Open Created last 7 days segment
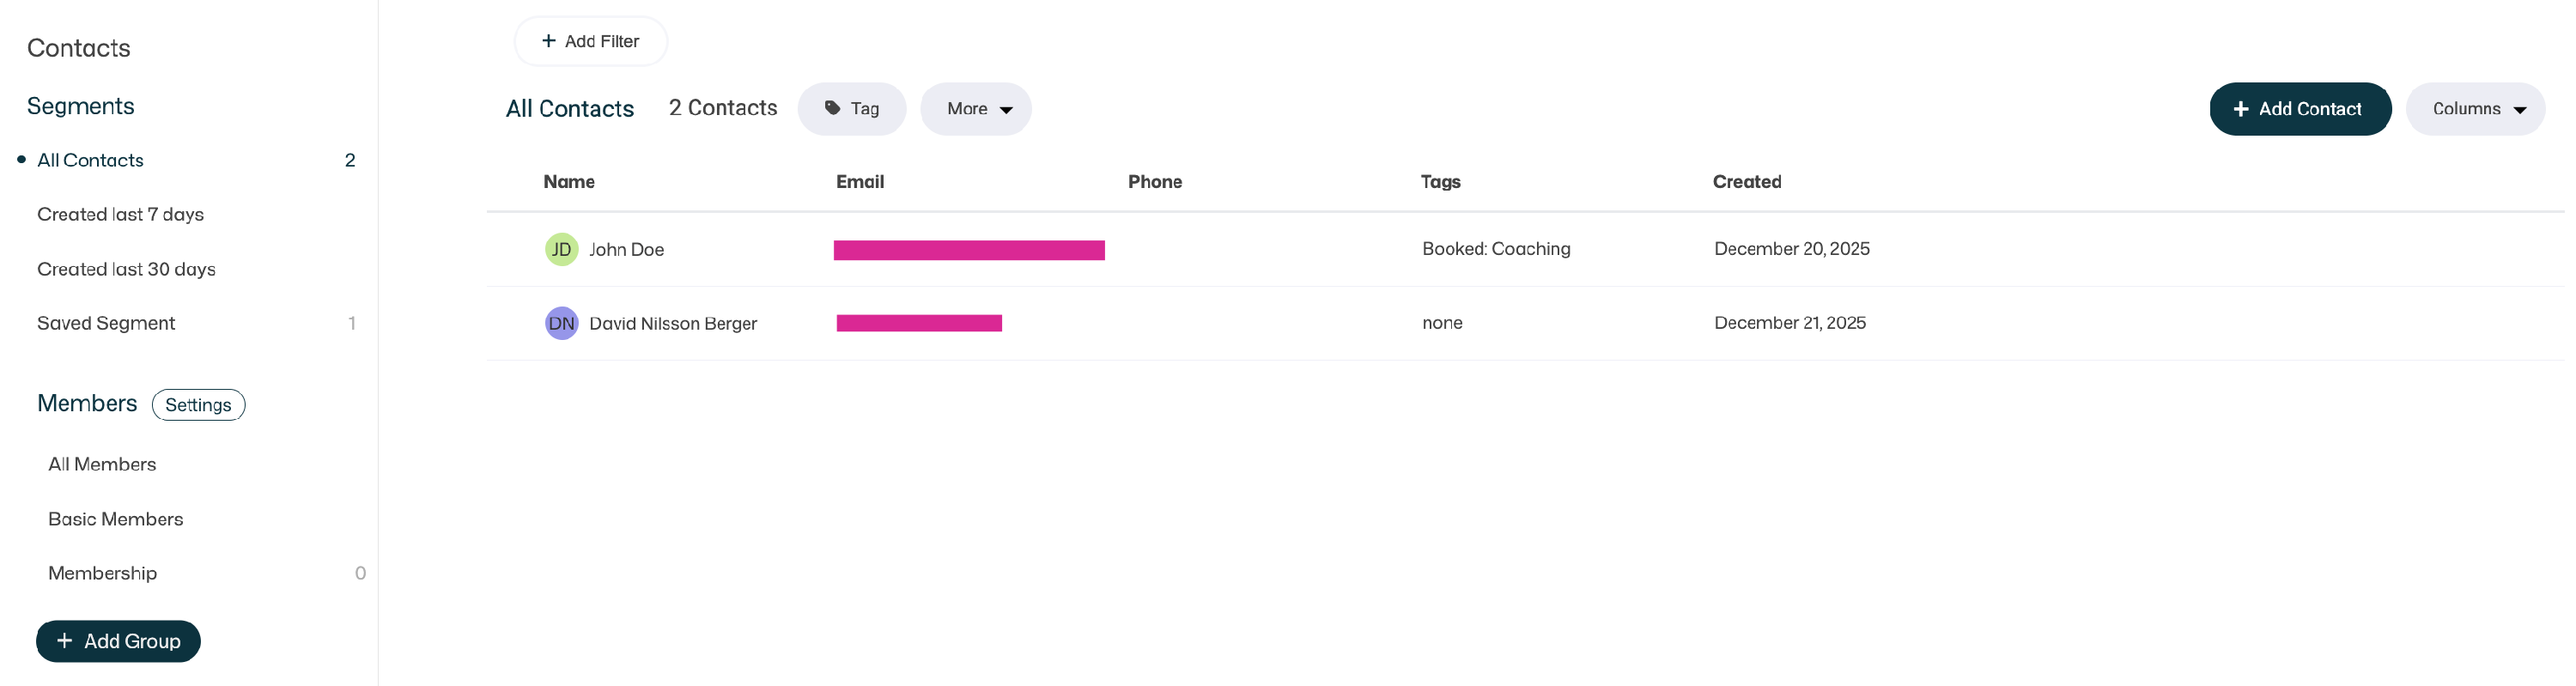 coord(120,214)
